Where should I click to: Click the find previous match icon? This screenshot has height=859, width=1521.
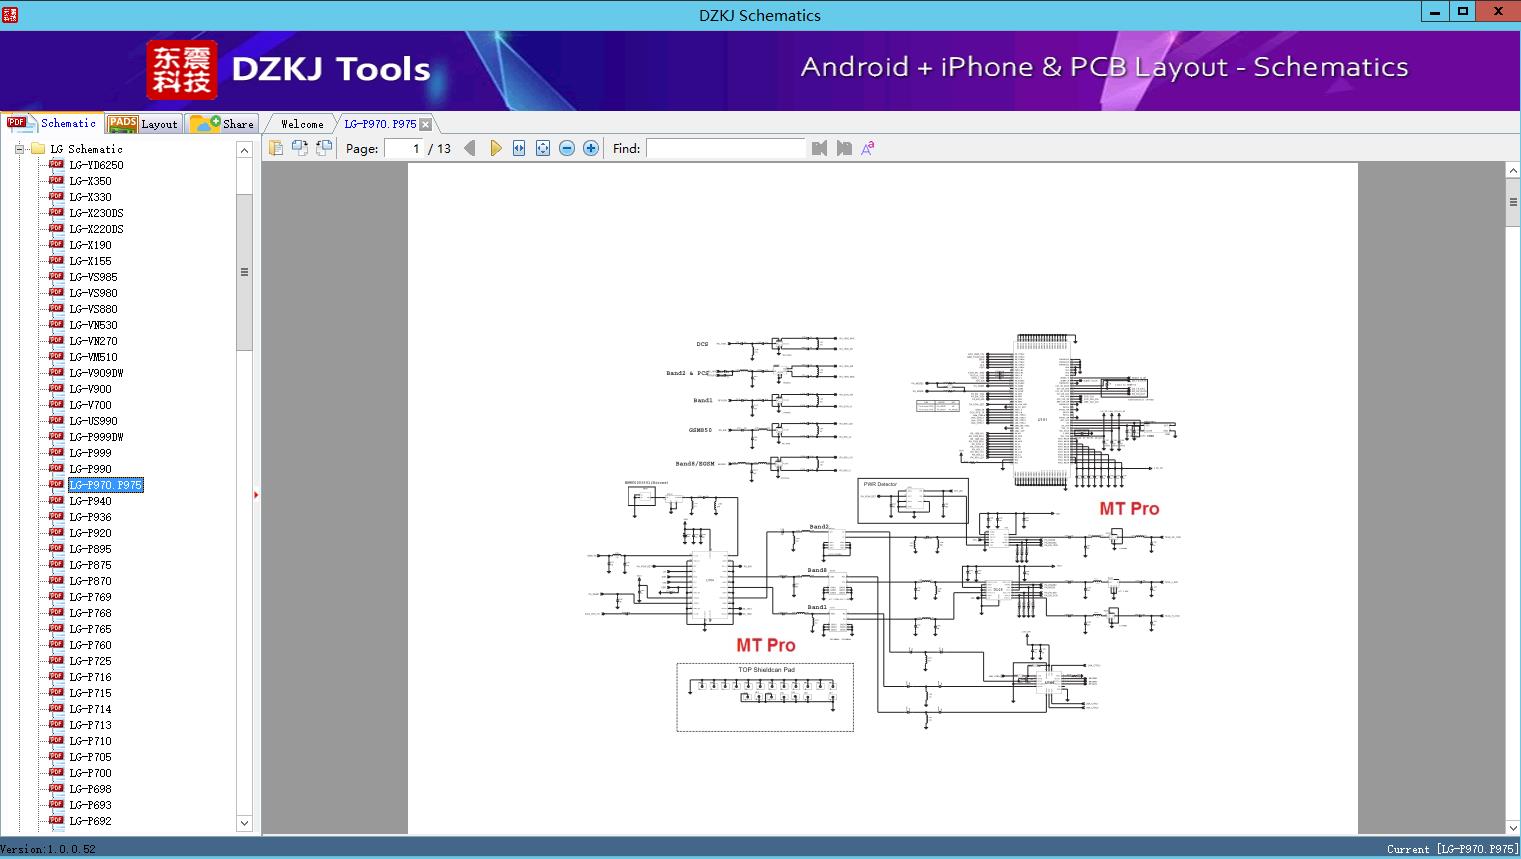(x=820, y=148)
